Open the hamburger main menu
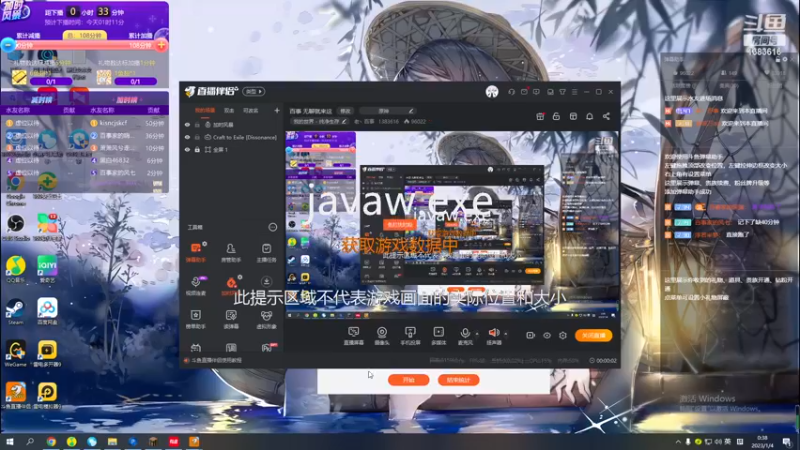Image resolution: width=800 pixels, height=450 pixels. (x=574, y=92)
